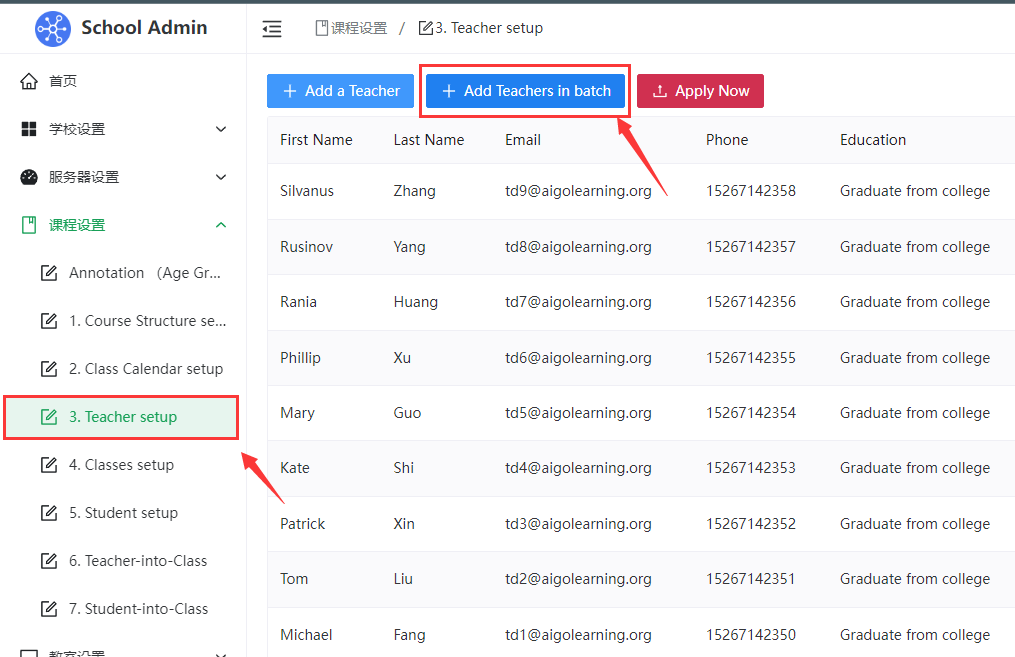This screenshot has height=657, width=1015.
Task: Click the grid icon for 学校设置
Action: [29, 129]
